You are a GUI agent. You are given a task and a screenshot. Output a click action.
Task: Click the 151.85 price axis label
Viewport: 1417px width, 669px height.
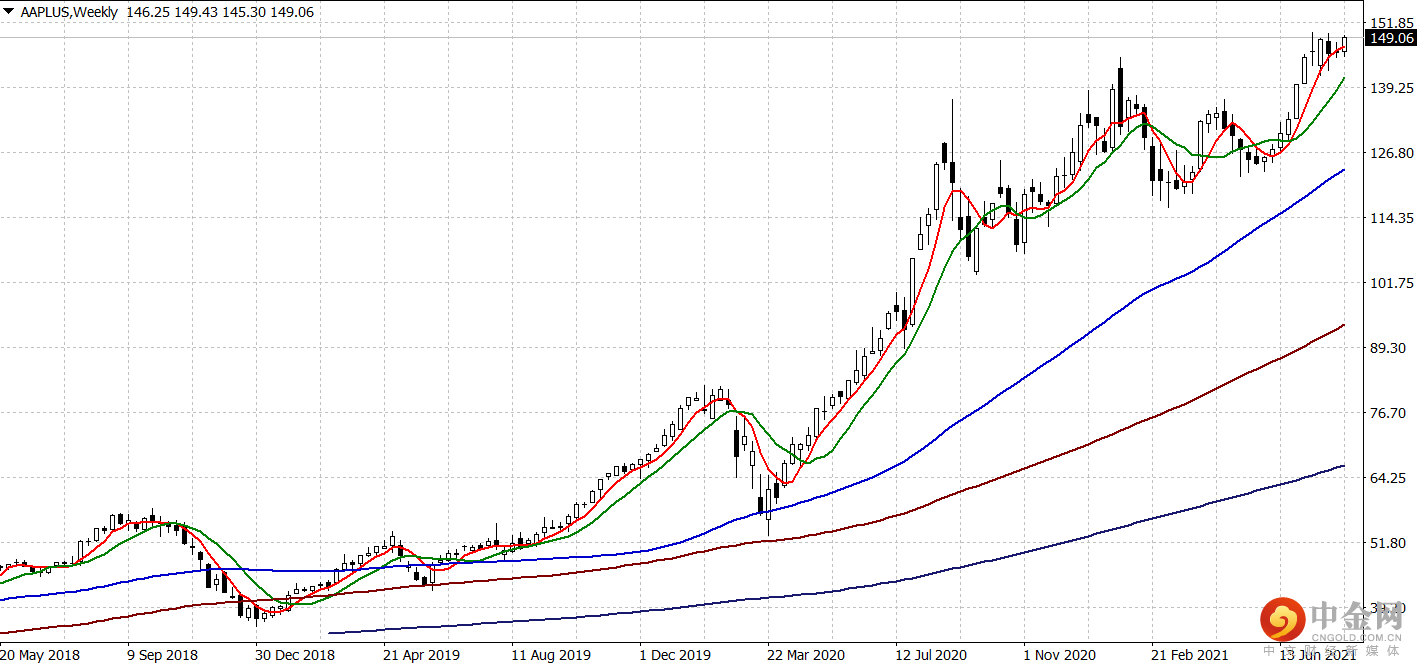pos(1391,22)
